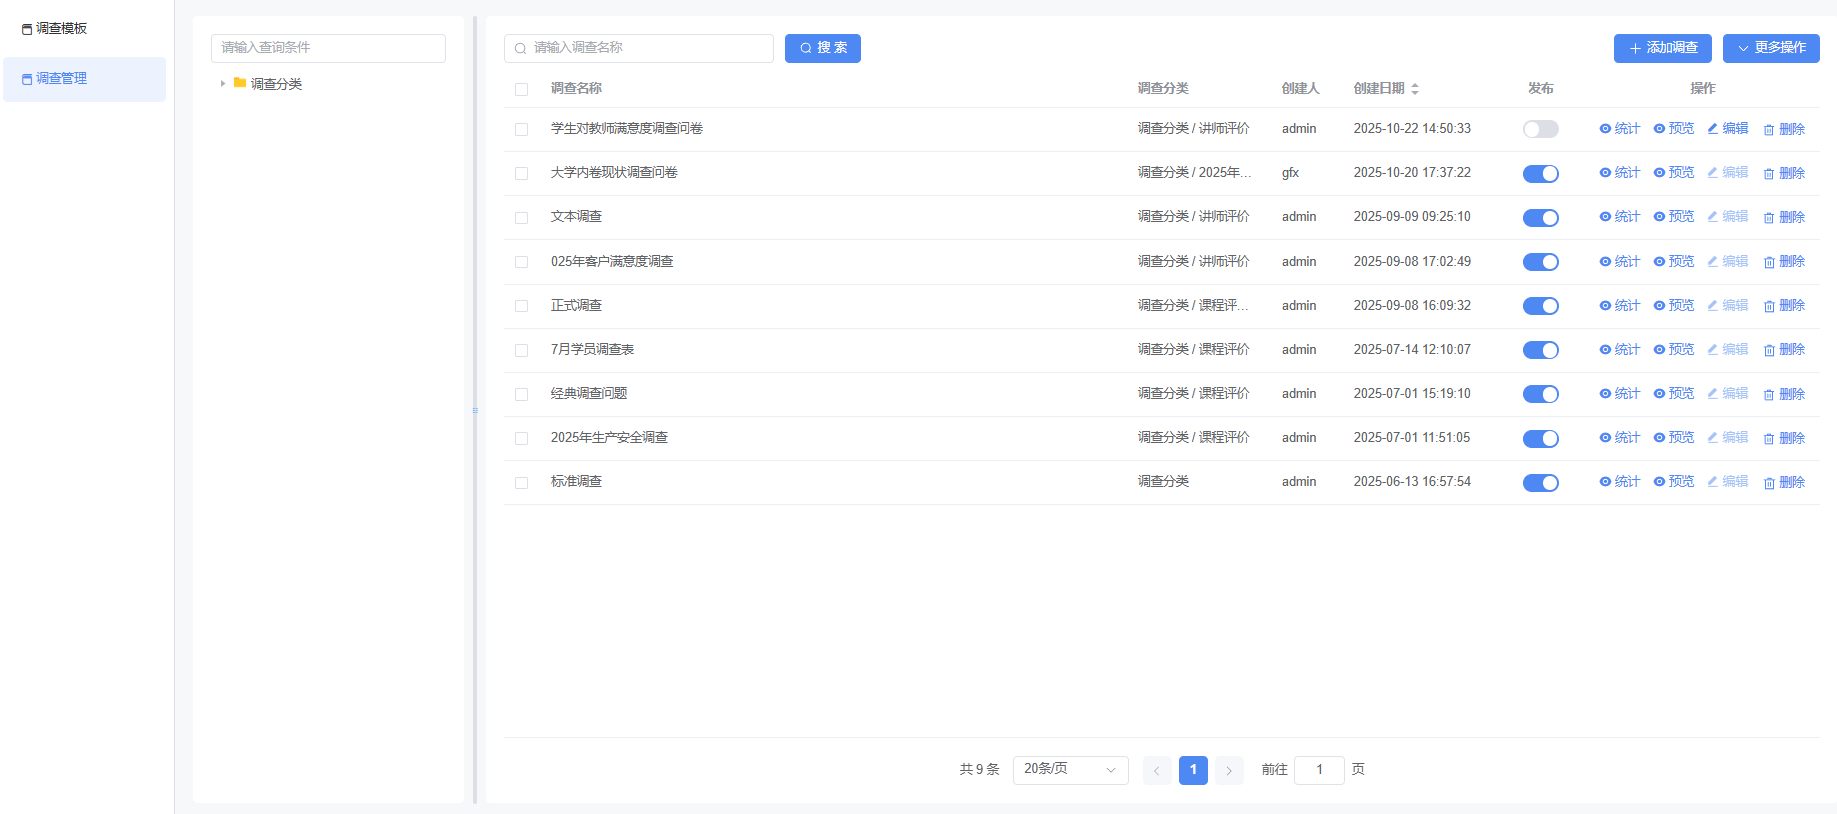Click the gfx creator cell
1837x814 pixels.
[x=1290, y=173]
